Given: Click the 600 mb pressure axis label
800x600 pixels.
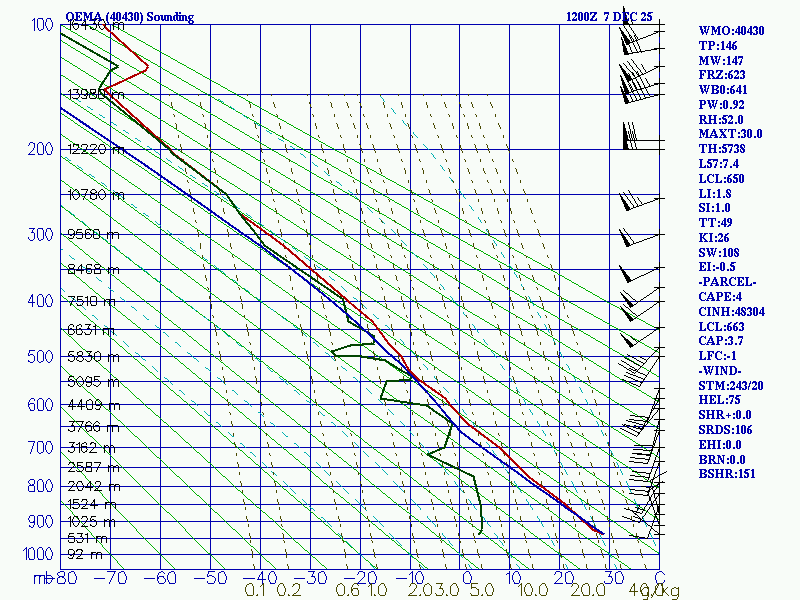Looking at the screenshot, I should [40, 405].
